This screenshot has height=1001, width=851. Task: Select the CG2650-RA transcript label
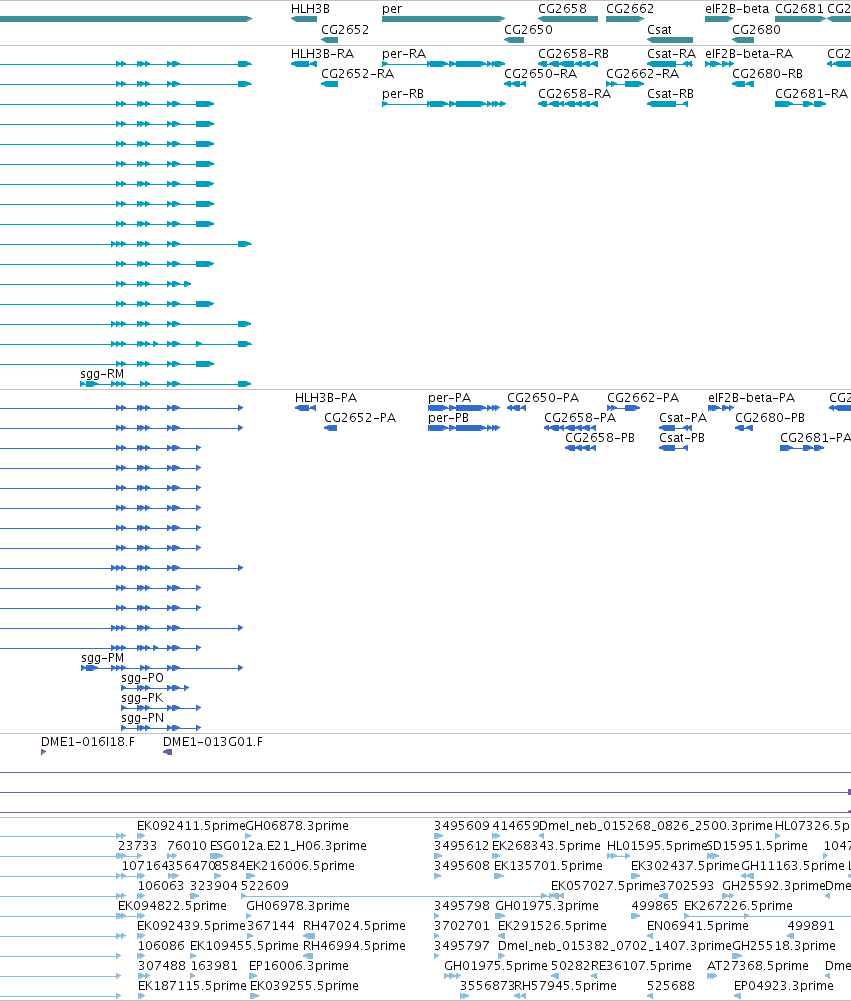click(541, 74)
